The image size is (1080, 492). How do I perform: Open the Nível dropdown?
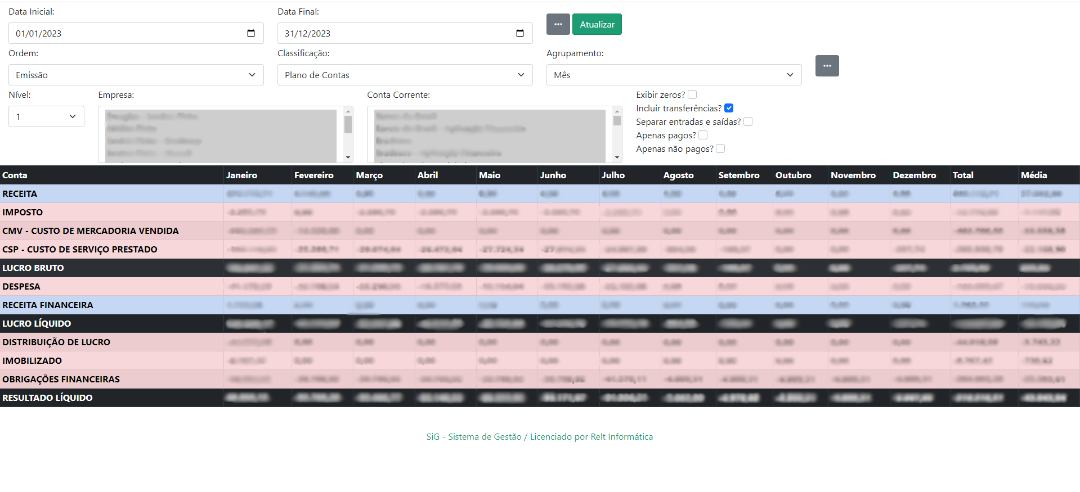coord(46,117)
